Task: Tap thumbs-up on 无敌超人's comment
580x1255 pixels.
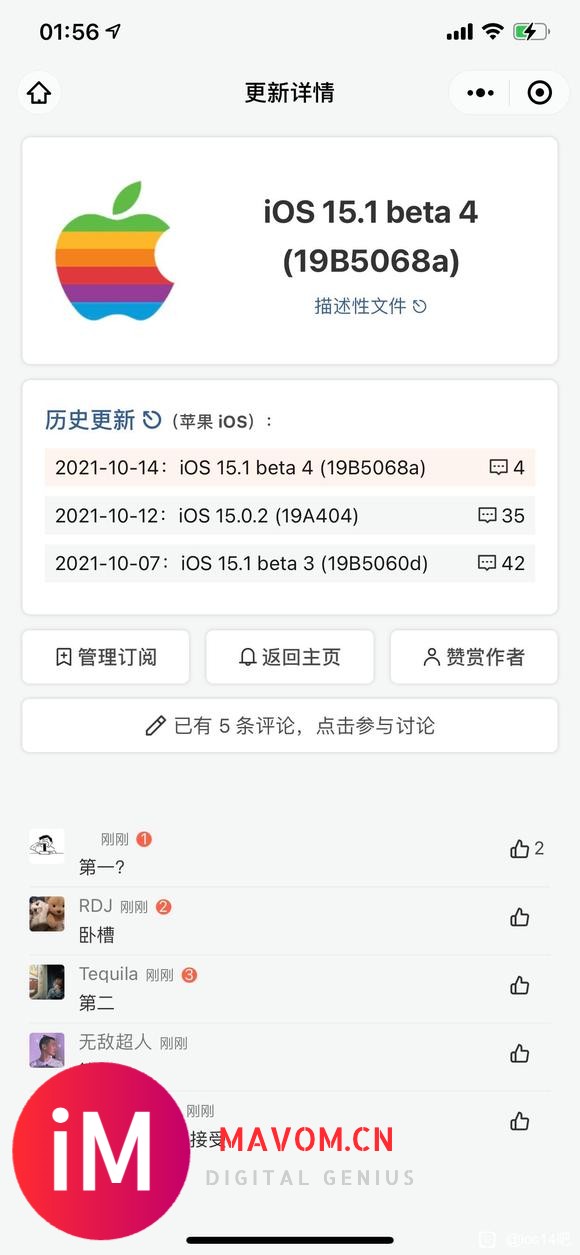Action: coord(520,1053)
